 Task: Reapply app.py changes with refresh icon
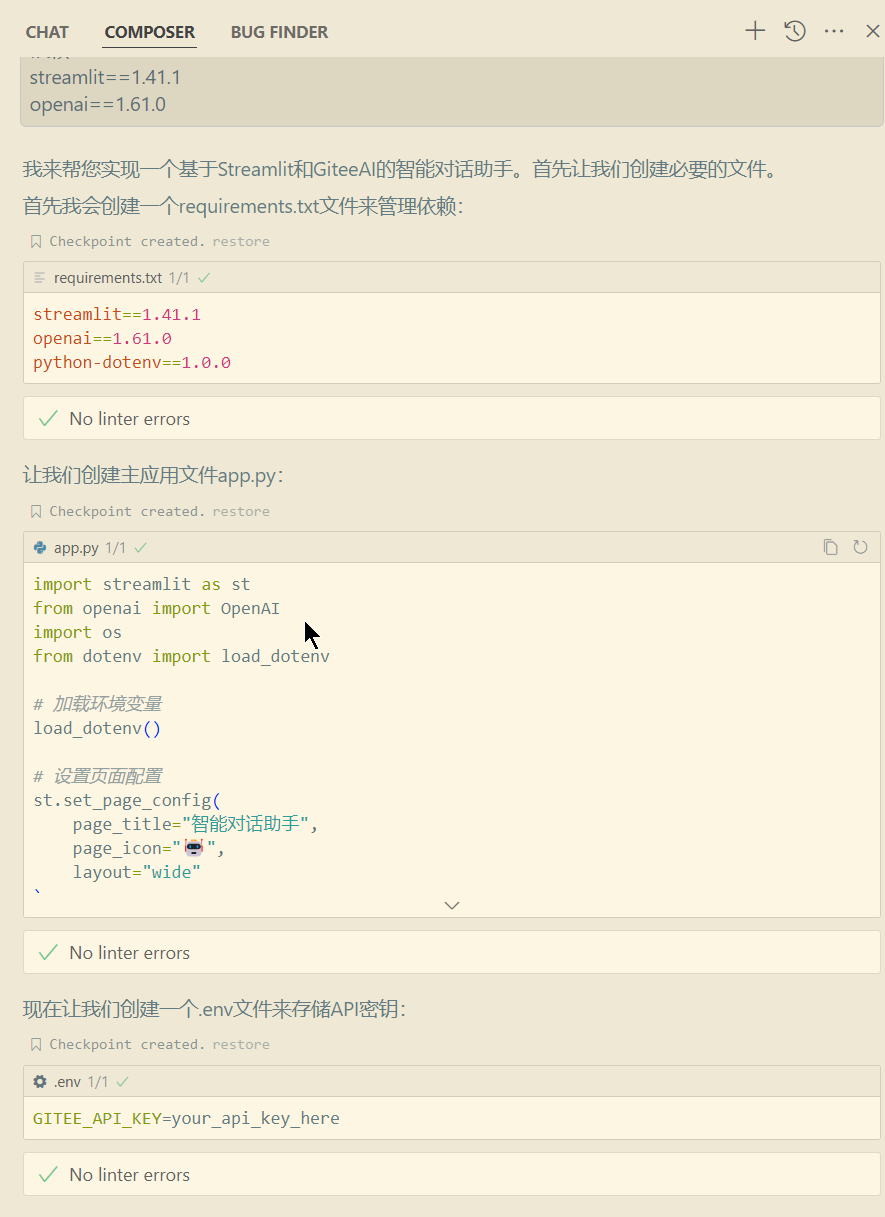(x=860, y=547)
